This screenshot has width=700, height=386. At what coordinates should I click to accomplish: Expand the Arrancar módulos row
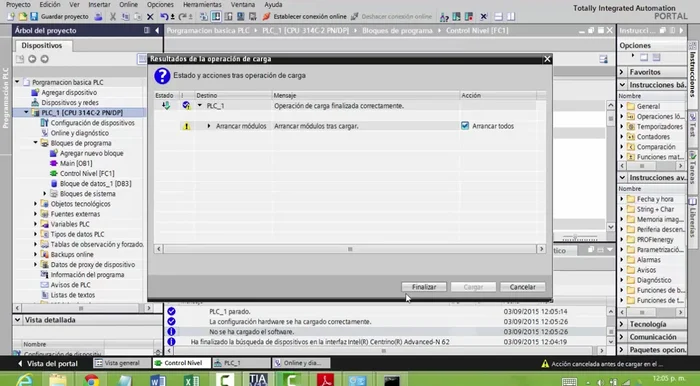tap(208, 126)
